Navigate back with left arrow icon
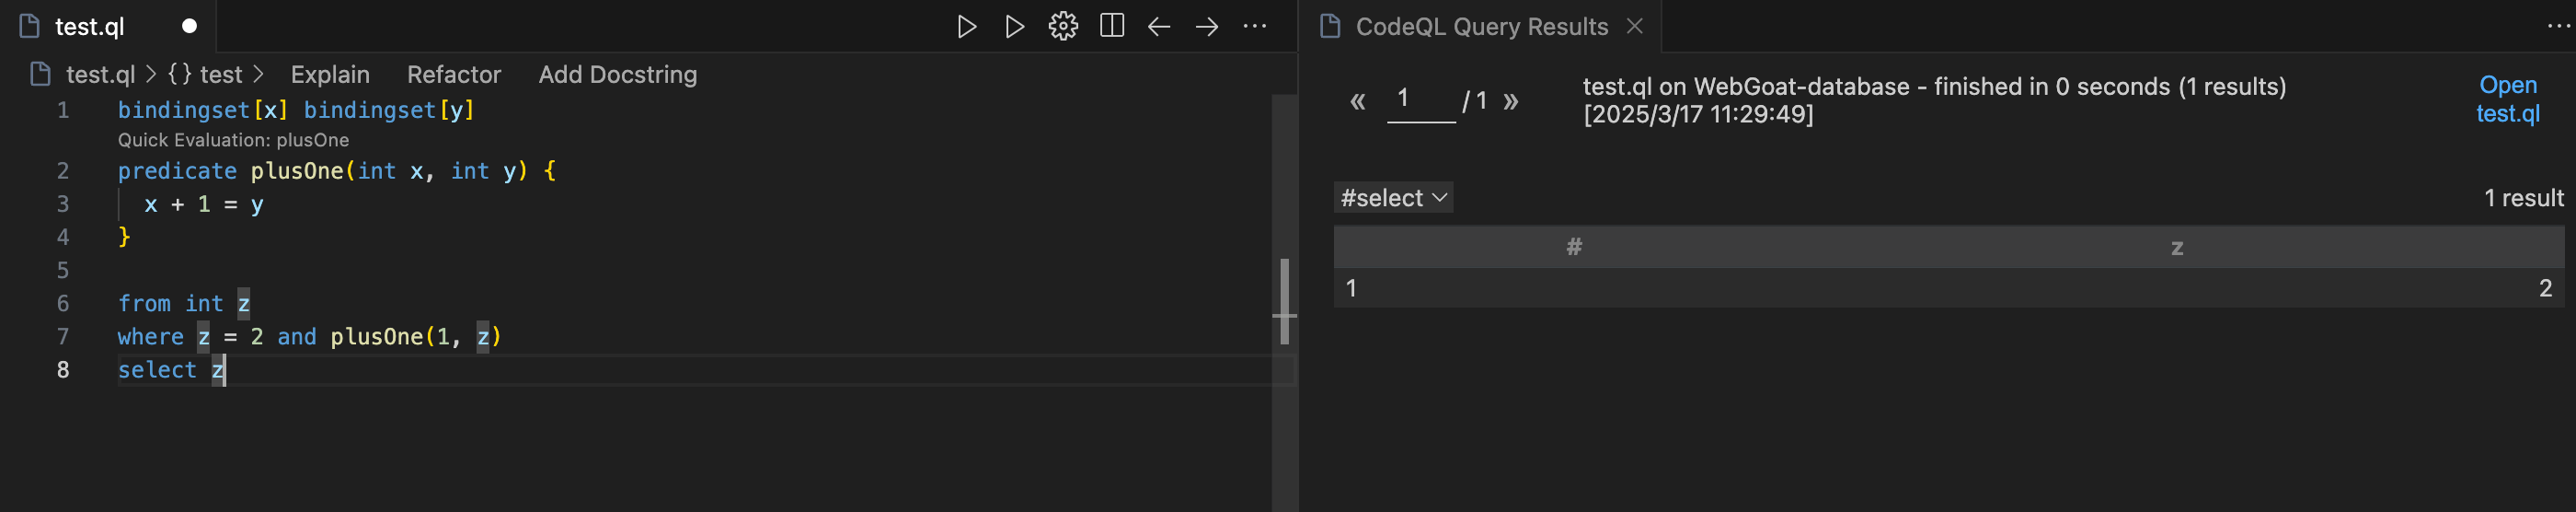 click(x=1159, y=27)
